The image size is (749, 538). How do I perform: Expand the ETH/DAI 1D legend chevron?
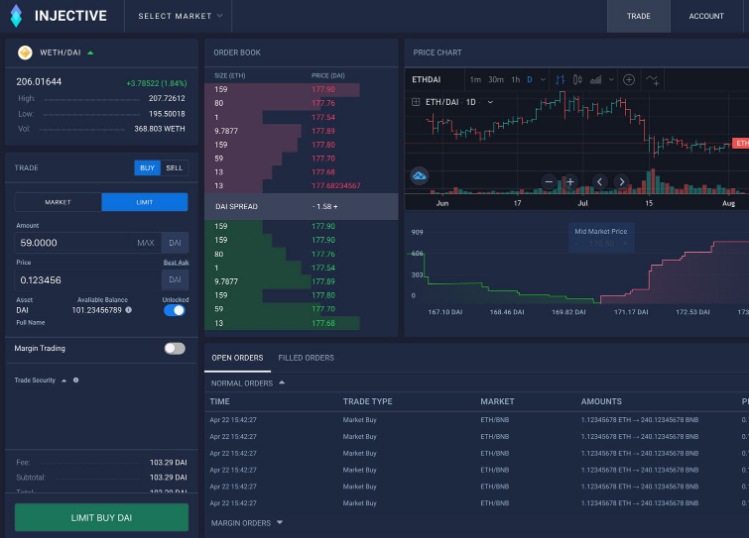coord(490,102)
